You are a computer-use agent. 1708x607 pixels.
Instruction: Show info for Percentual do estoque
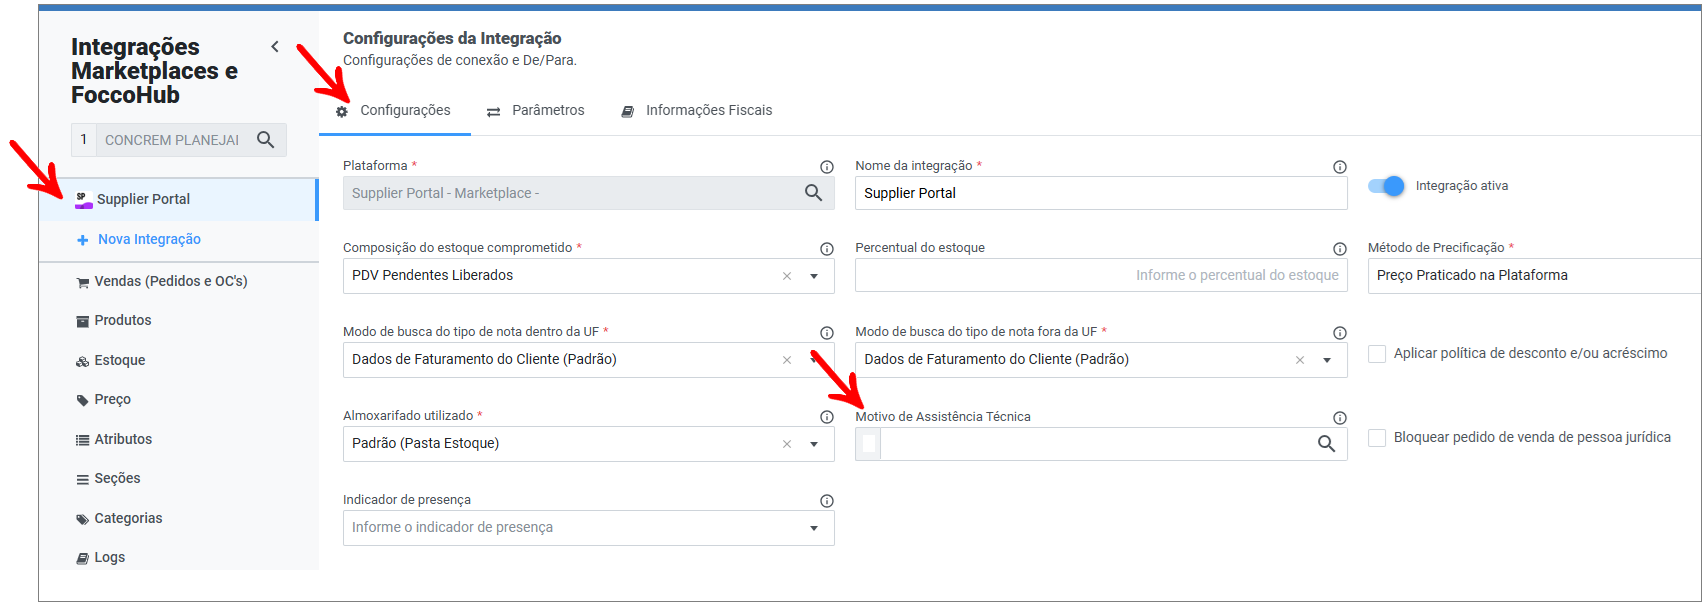tap(1340, 249)
